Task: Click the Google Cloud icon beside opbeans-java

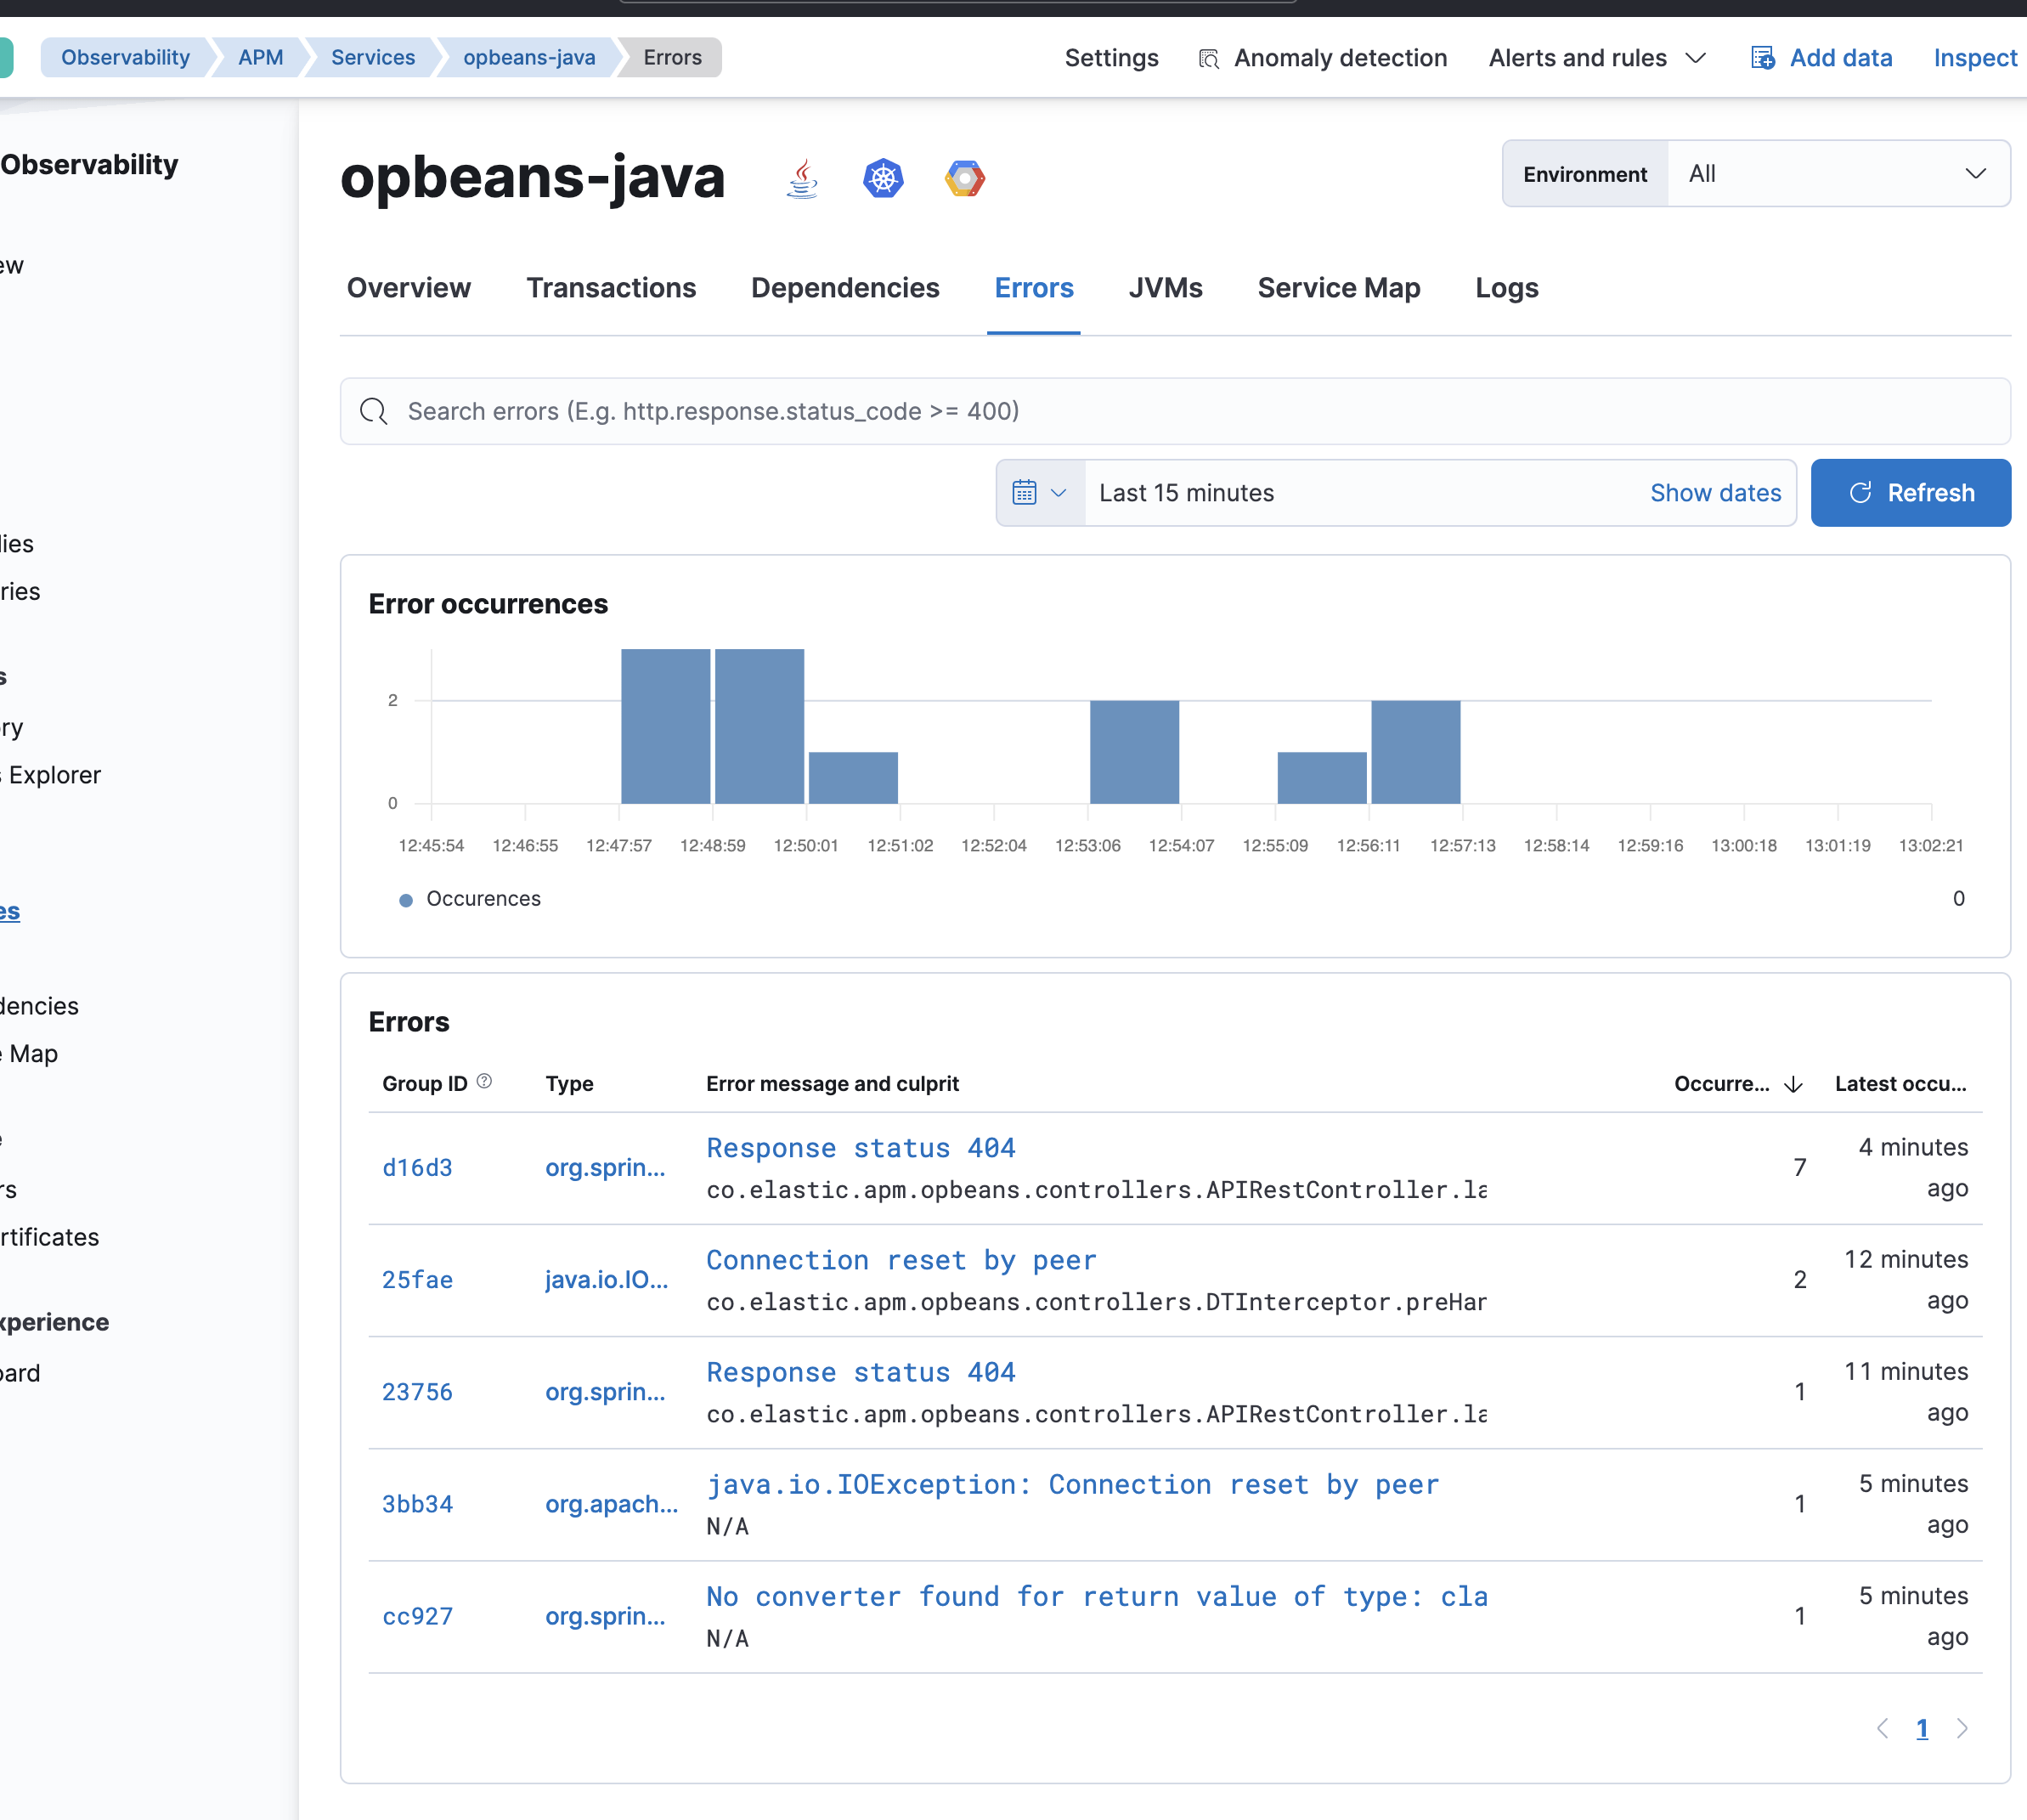Action: pos(964,178)
